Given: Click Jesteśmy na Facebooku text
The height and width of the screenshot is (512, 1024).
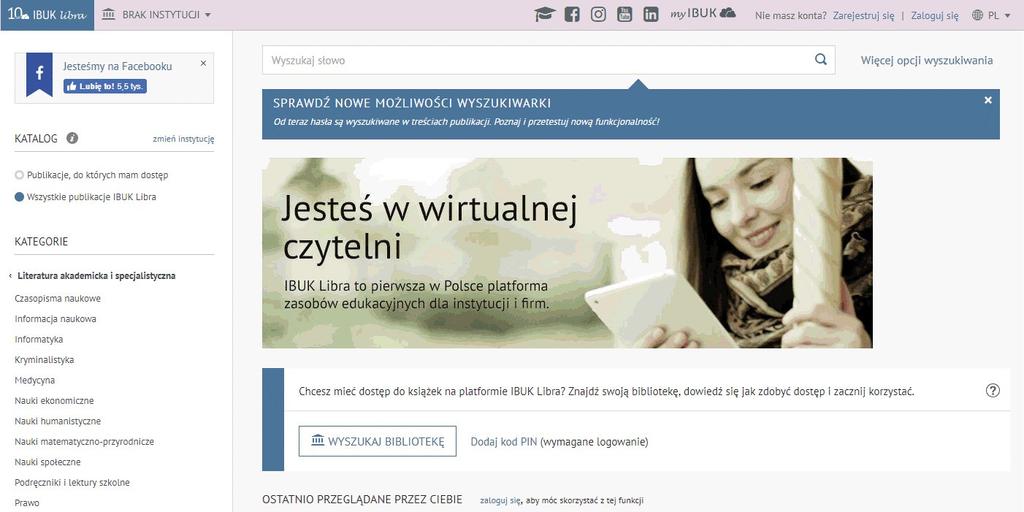Looking at the screenshot, I should click(118, 66).
